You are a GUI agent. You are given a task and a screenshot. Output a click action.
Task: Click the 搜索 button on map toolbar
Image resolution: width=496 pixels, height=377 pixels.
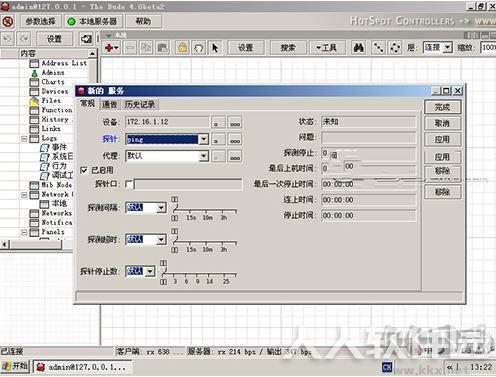(288, 48)
